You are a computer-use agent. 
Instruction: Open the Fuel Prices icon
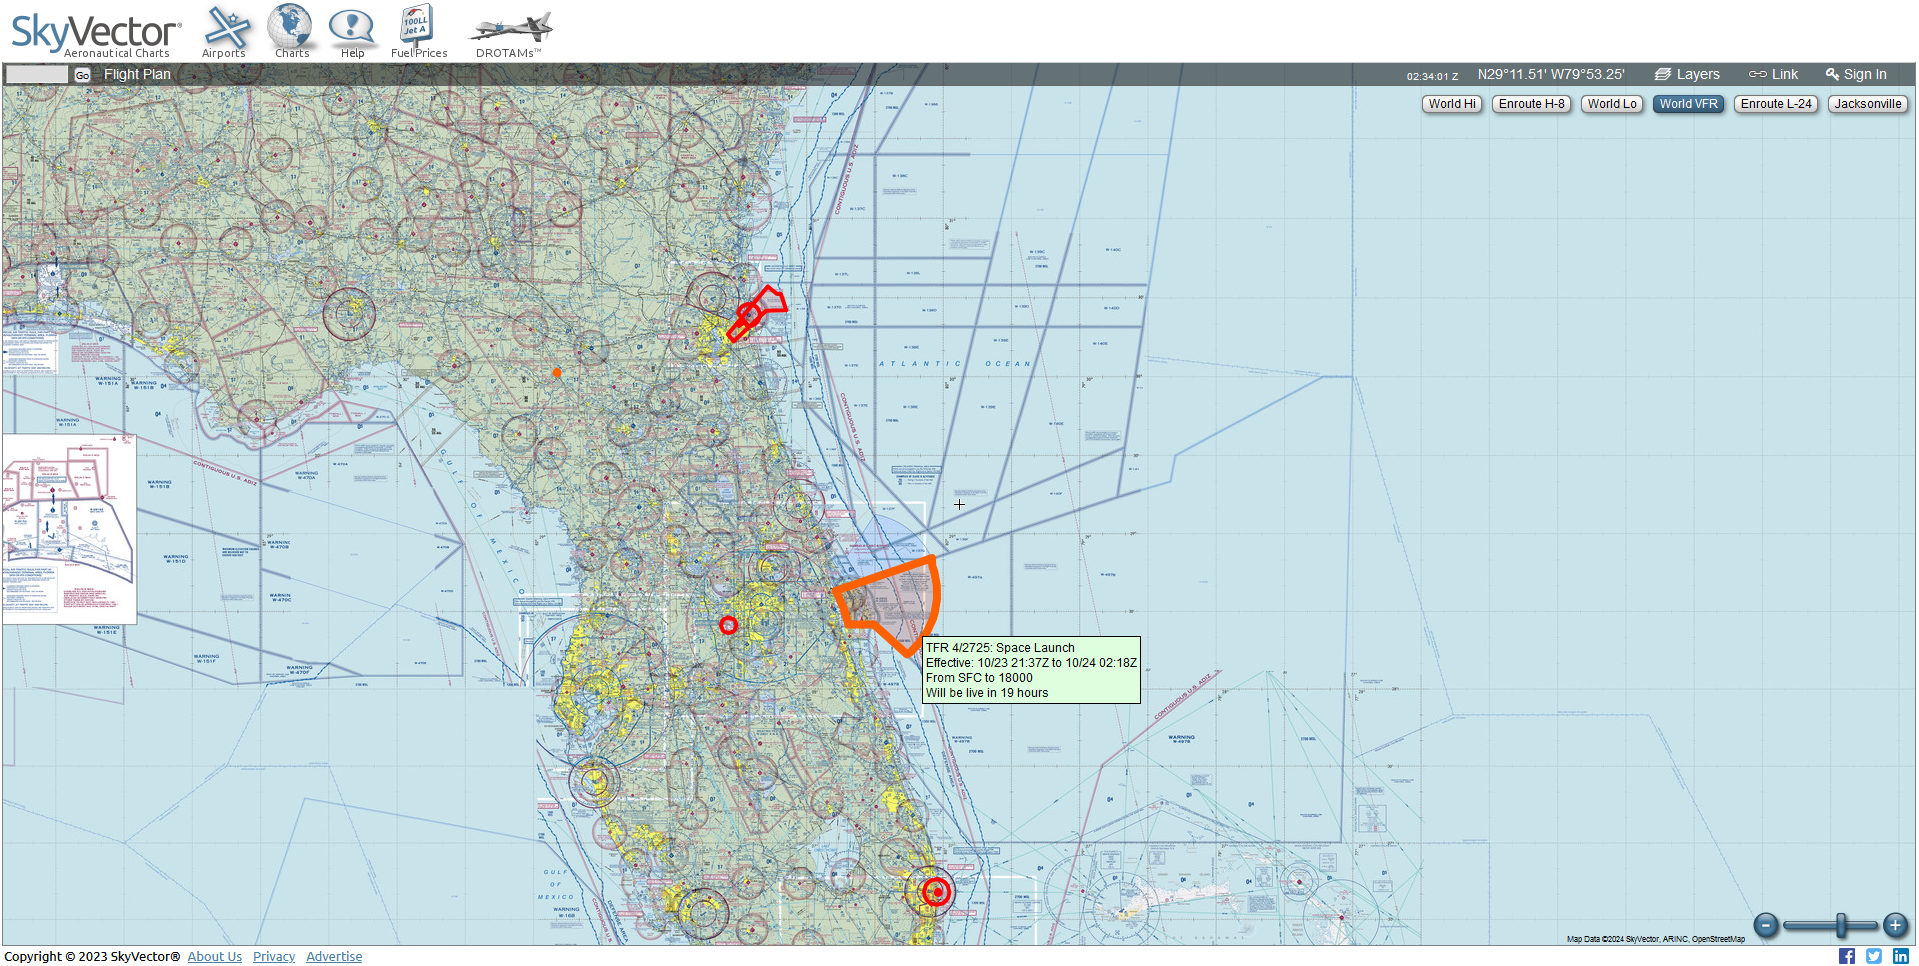(418, 31)
